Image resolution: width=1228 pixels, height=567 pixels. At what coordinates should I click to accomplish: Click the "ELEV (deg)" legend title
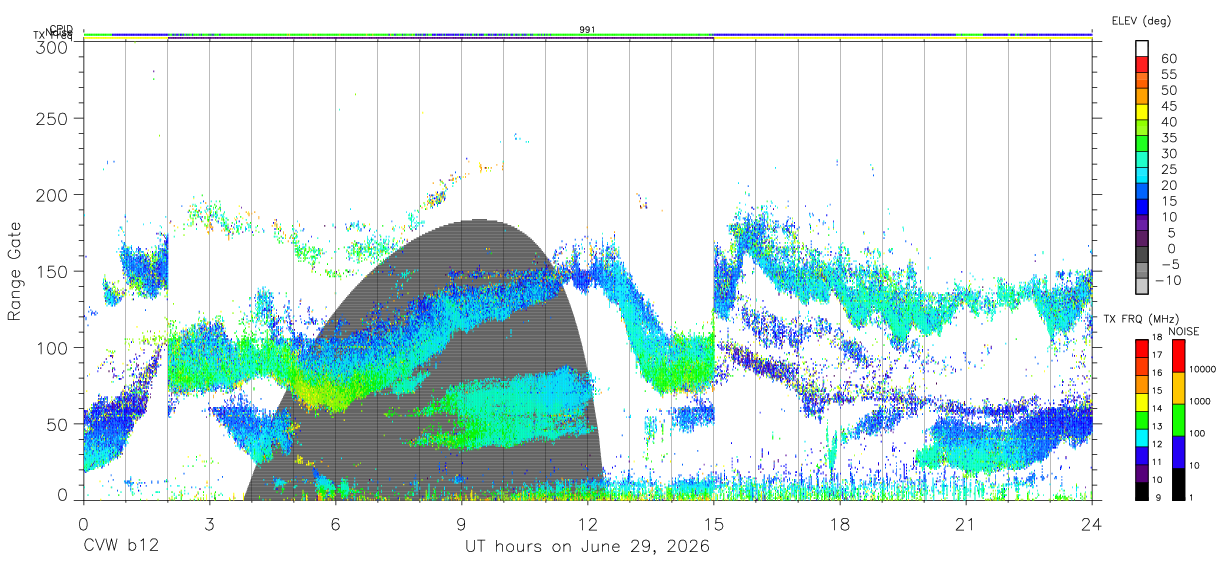(1141, 20)
